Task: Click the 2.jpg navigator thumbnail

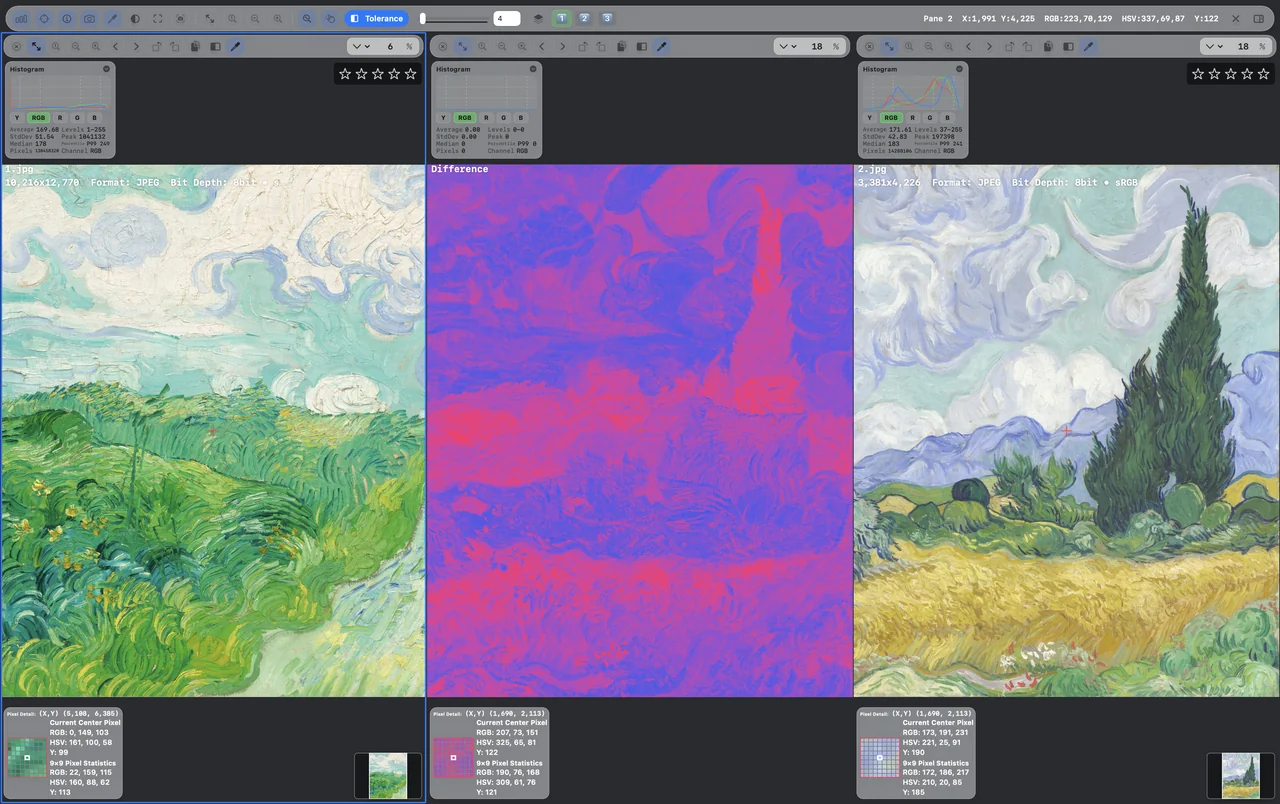Action: coord(1241,776)
